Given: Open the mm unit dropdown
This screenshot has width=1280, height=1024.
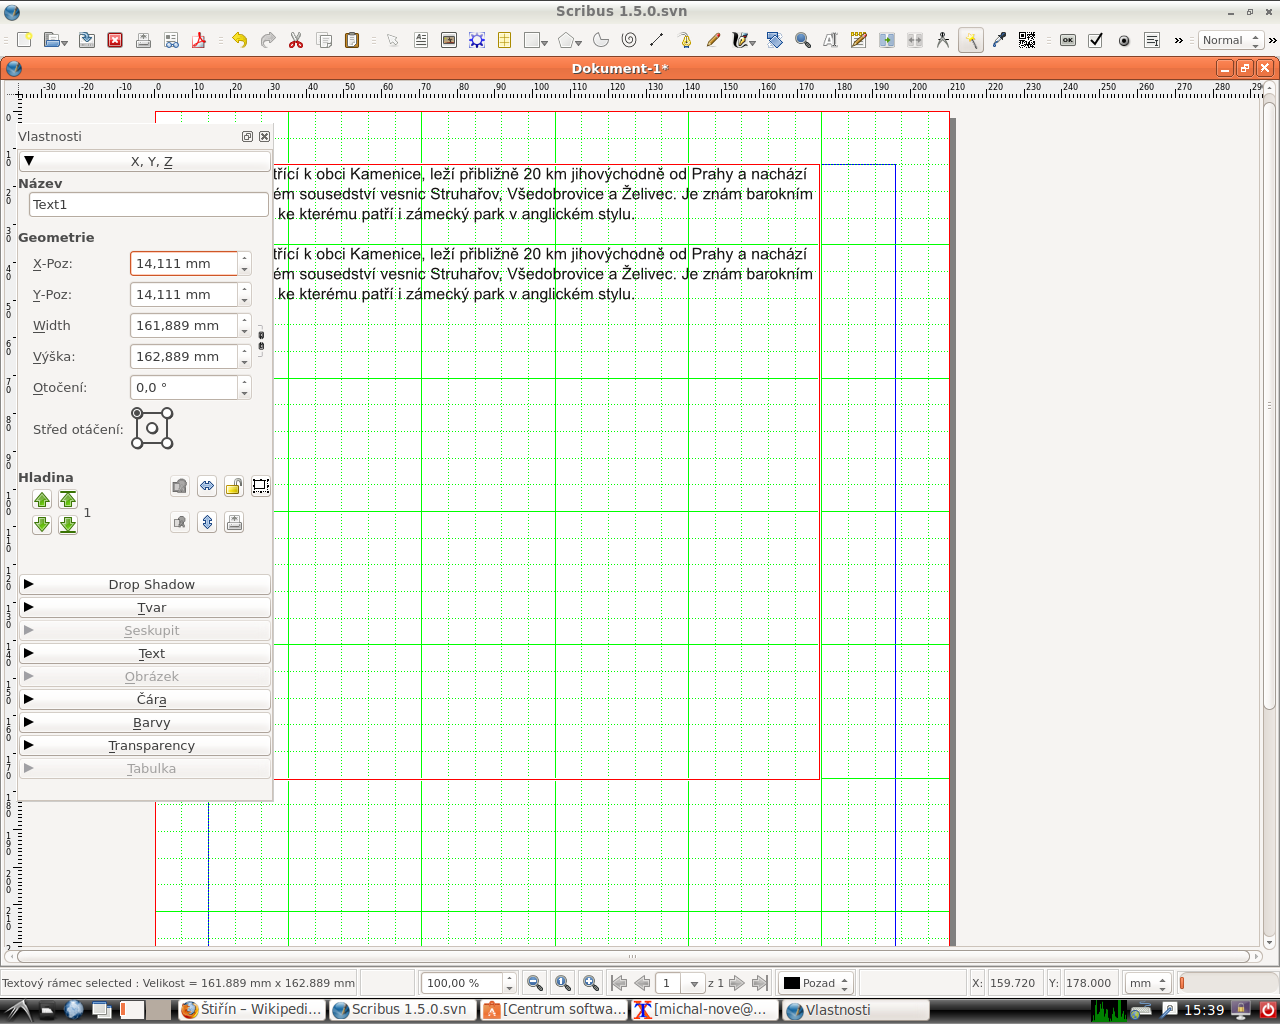Looking at the screenshot, I should (x=1147, y=982).
